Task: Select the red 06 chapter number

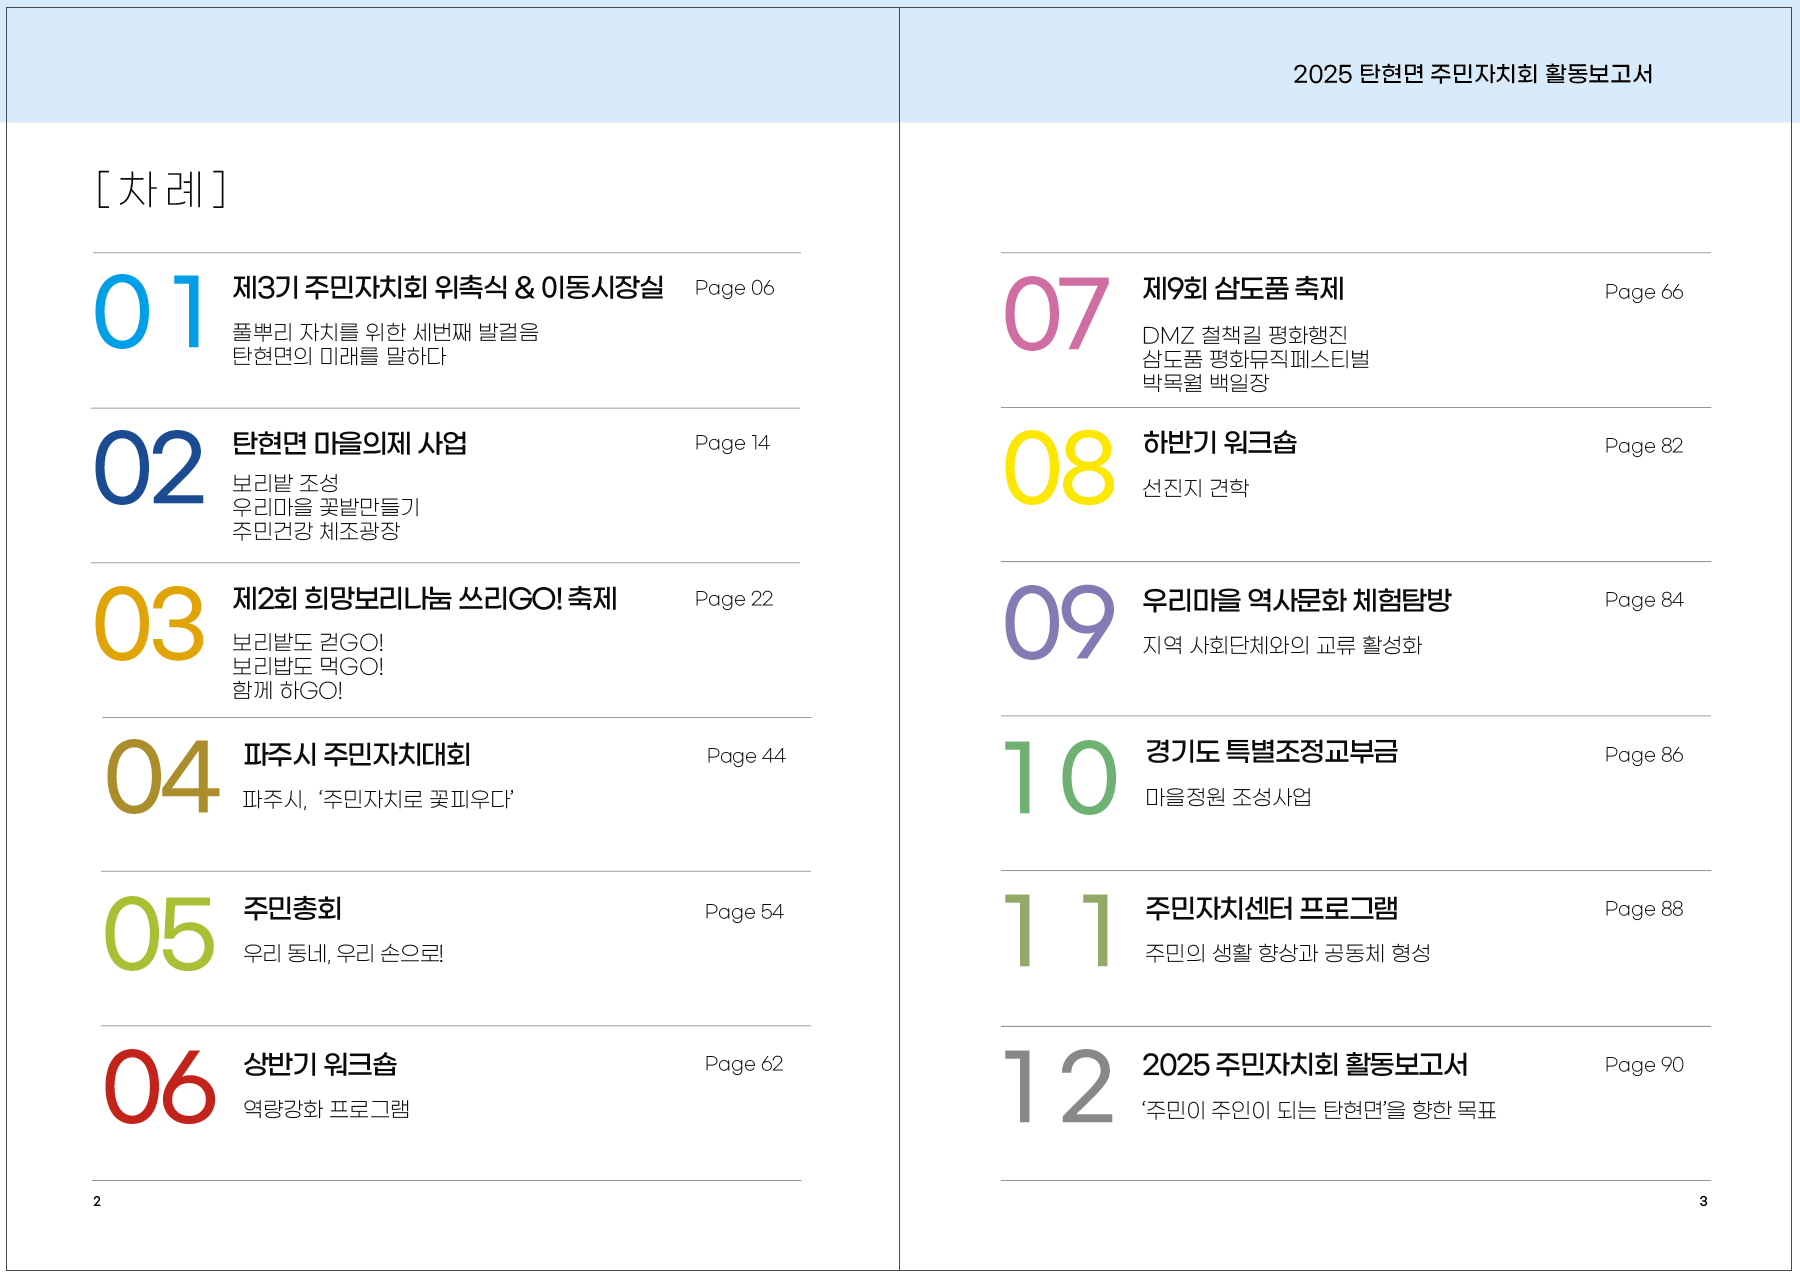Action: [x=160, y=1087]
